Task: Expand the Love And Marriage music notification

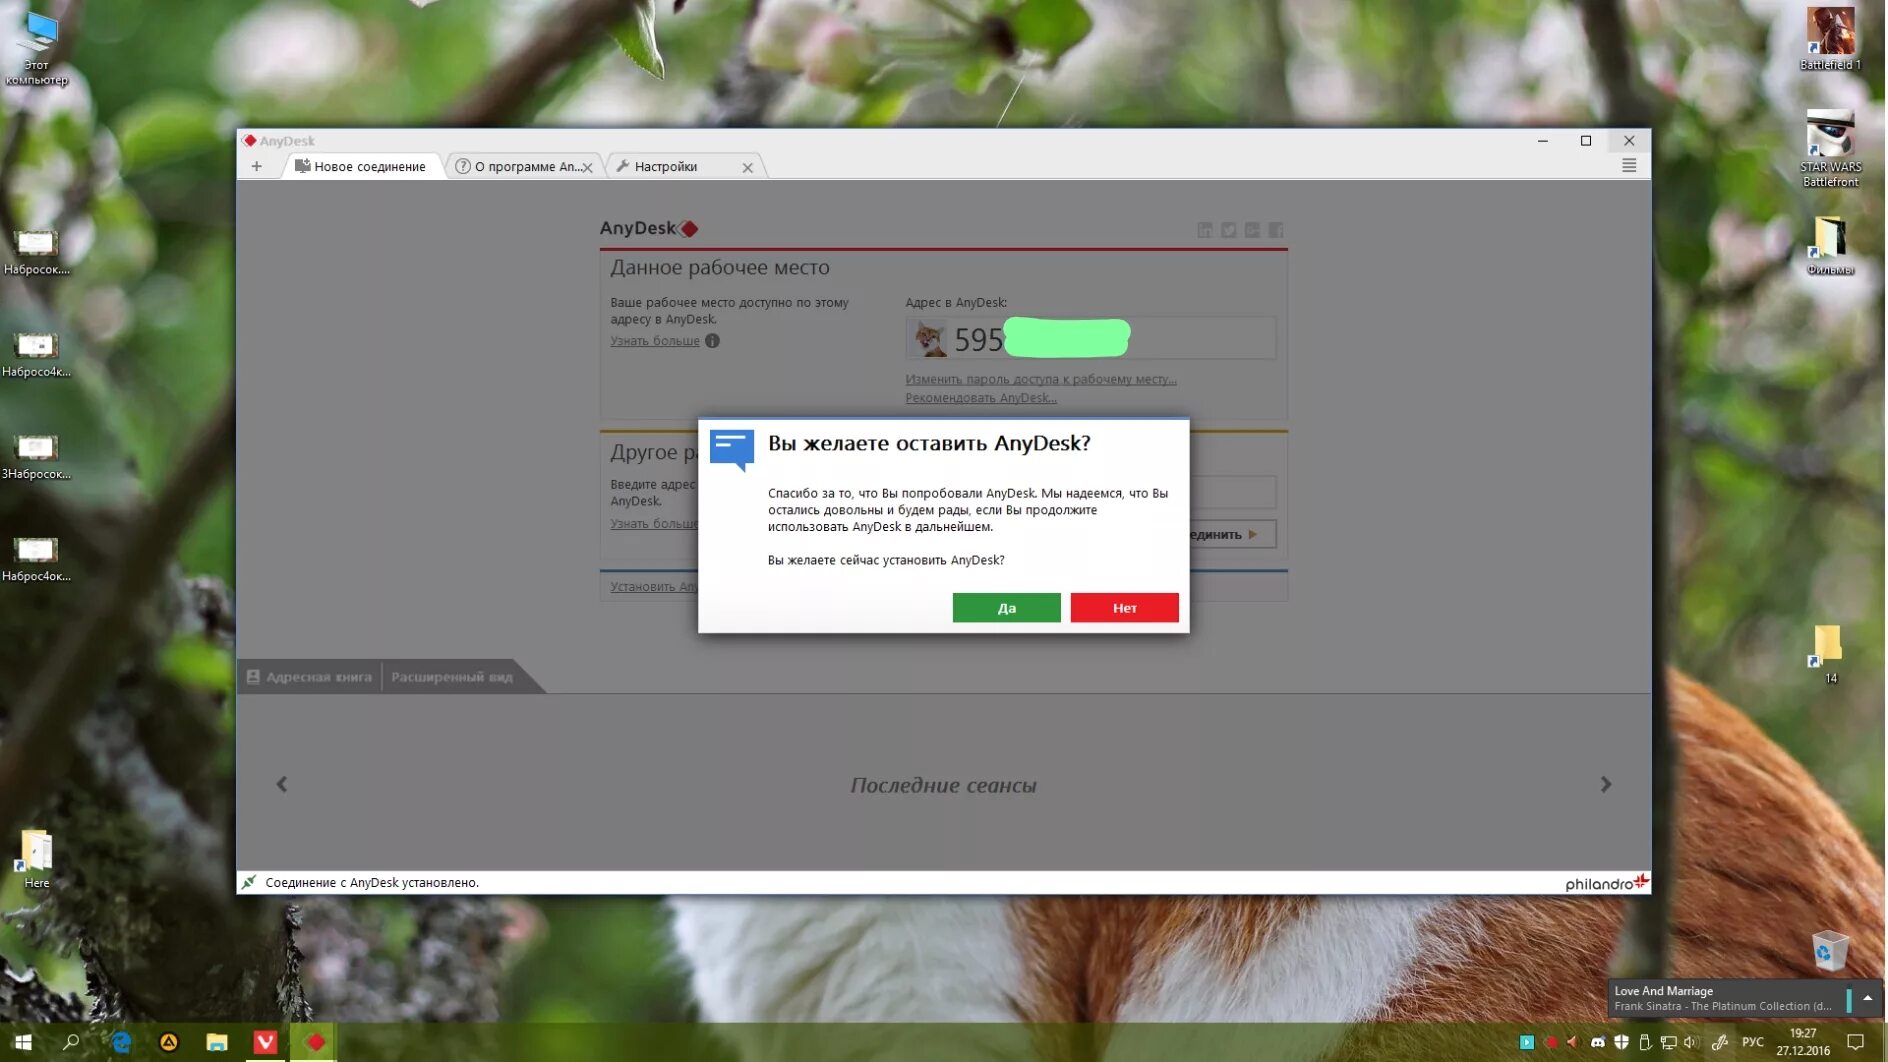Action: (x=1867, y=998)
